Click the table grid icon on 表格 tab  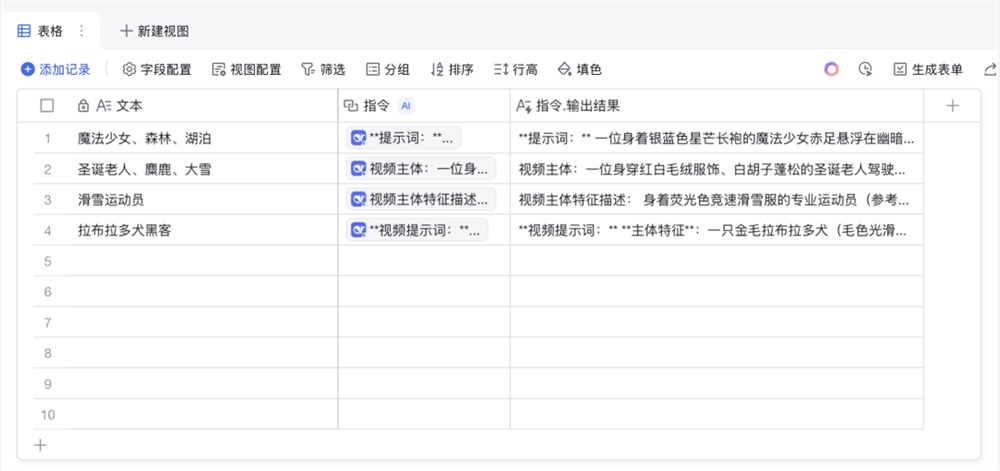coord(24,31)
